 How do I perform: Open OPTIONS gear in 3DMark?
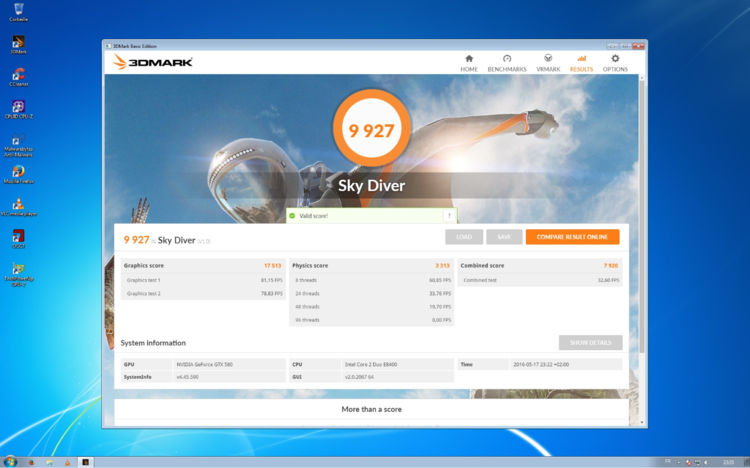click(615, 63)
